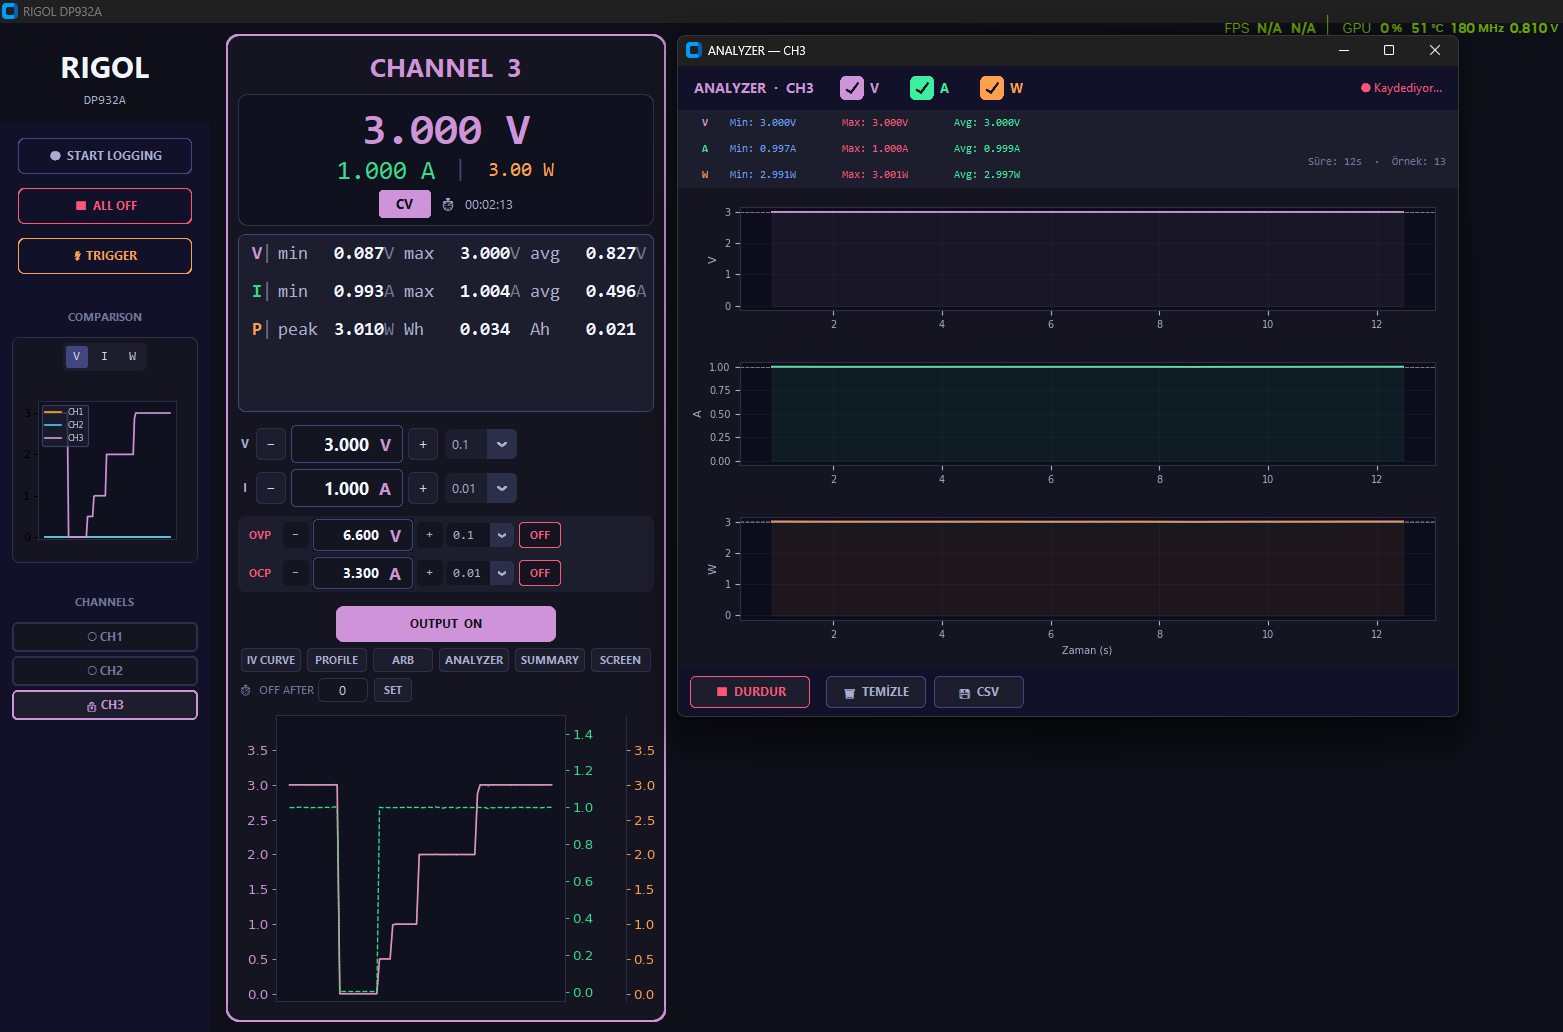Open the IV CURVE tab
The image size is (1563, 1032).
pos(270,660)
